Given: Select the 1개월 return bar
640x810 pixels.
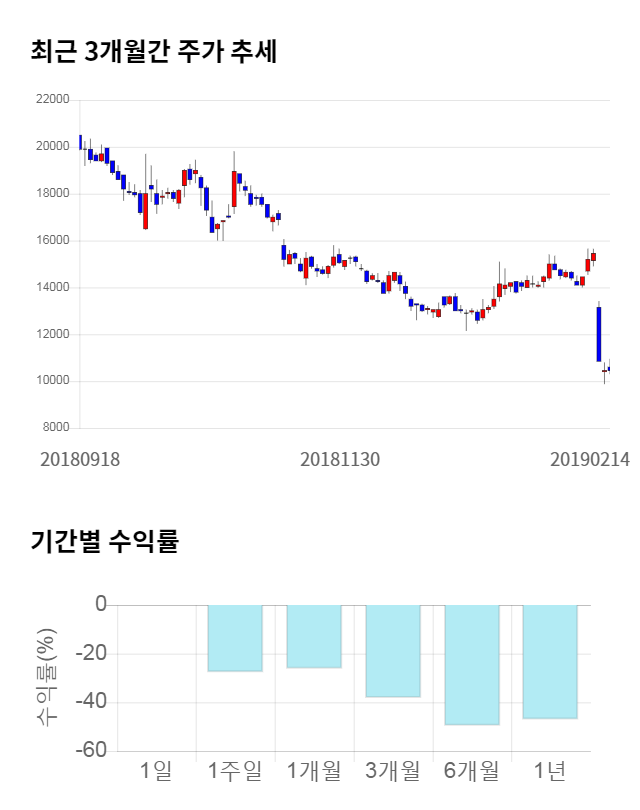Looking at the screenshot, I should click(314, 636).
